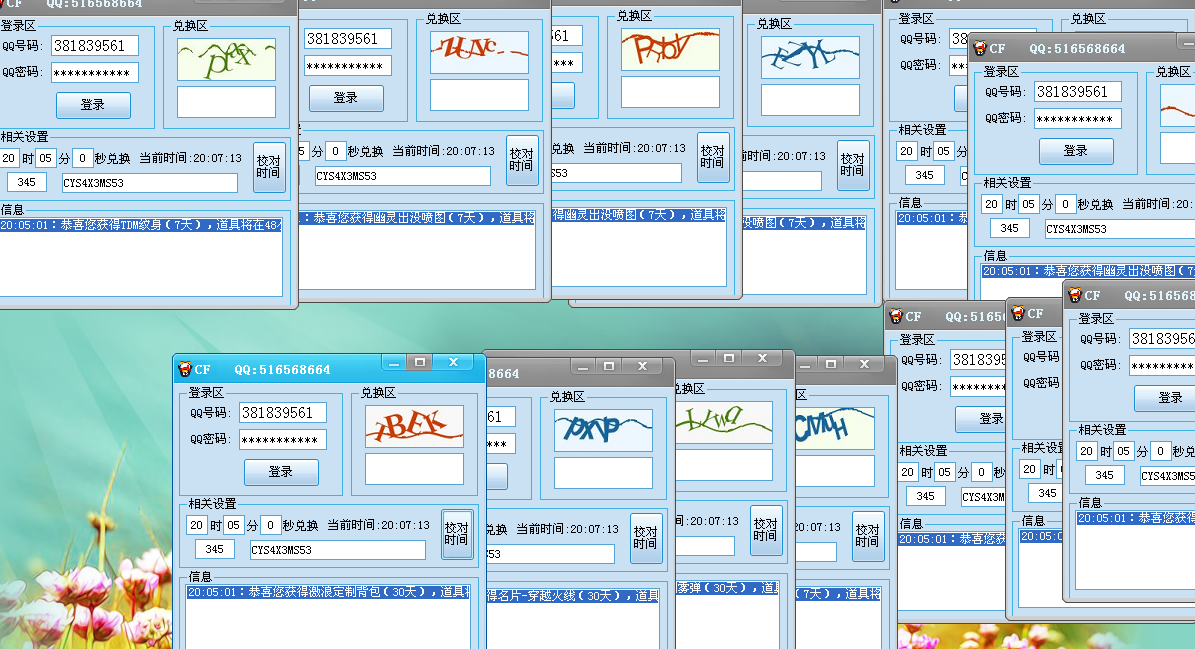
Task: Click the answer box under the CMH captcha
Action: point(835,472)
